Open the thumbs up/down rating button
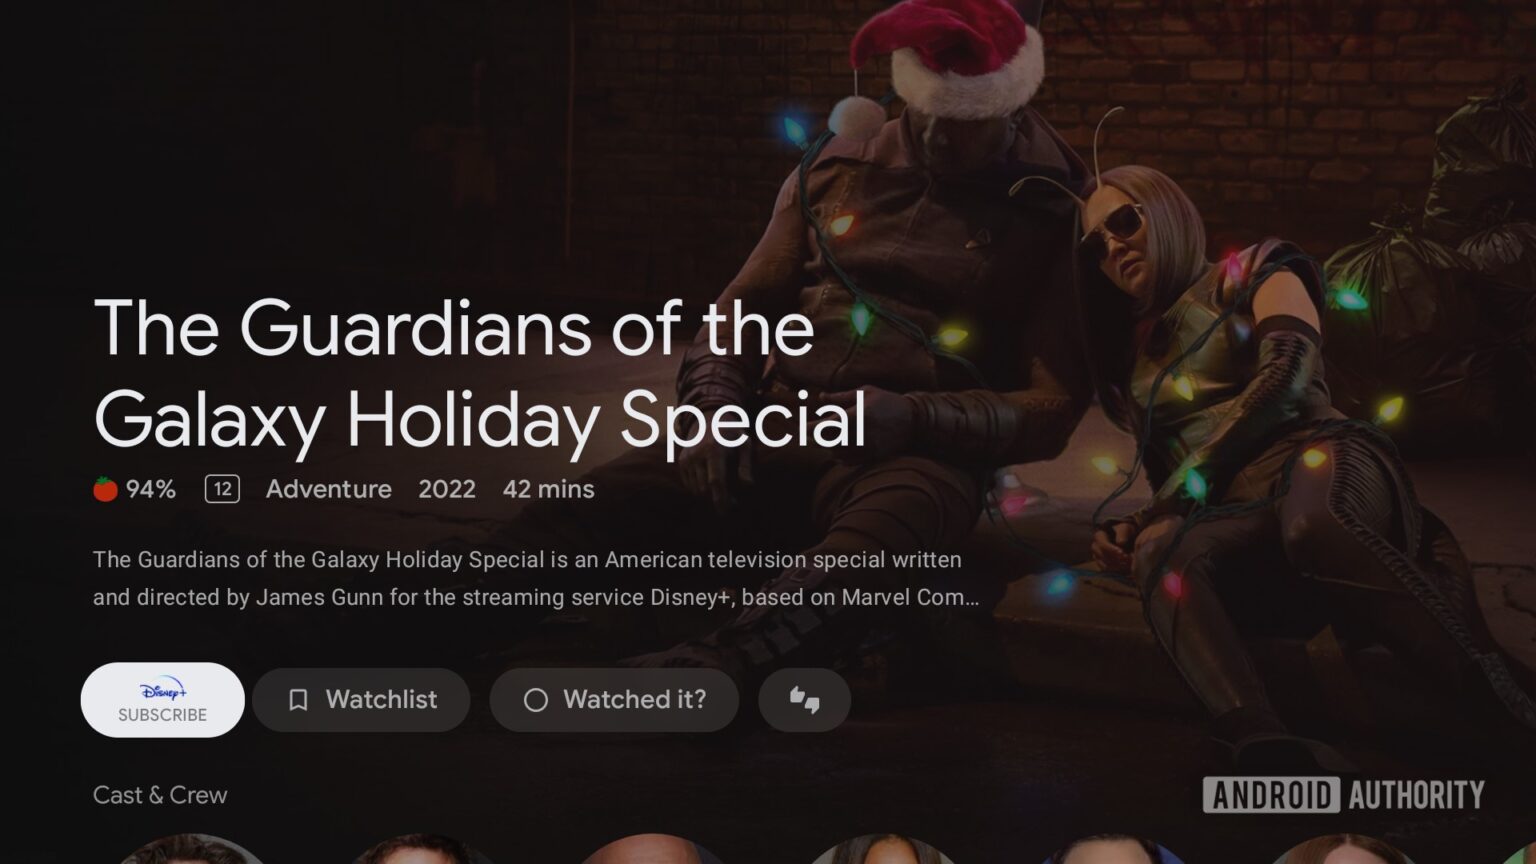 (805, 700)
